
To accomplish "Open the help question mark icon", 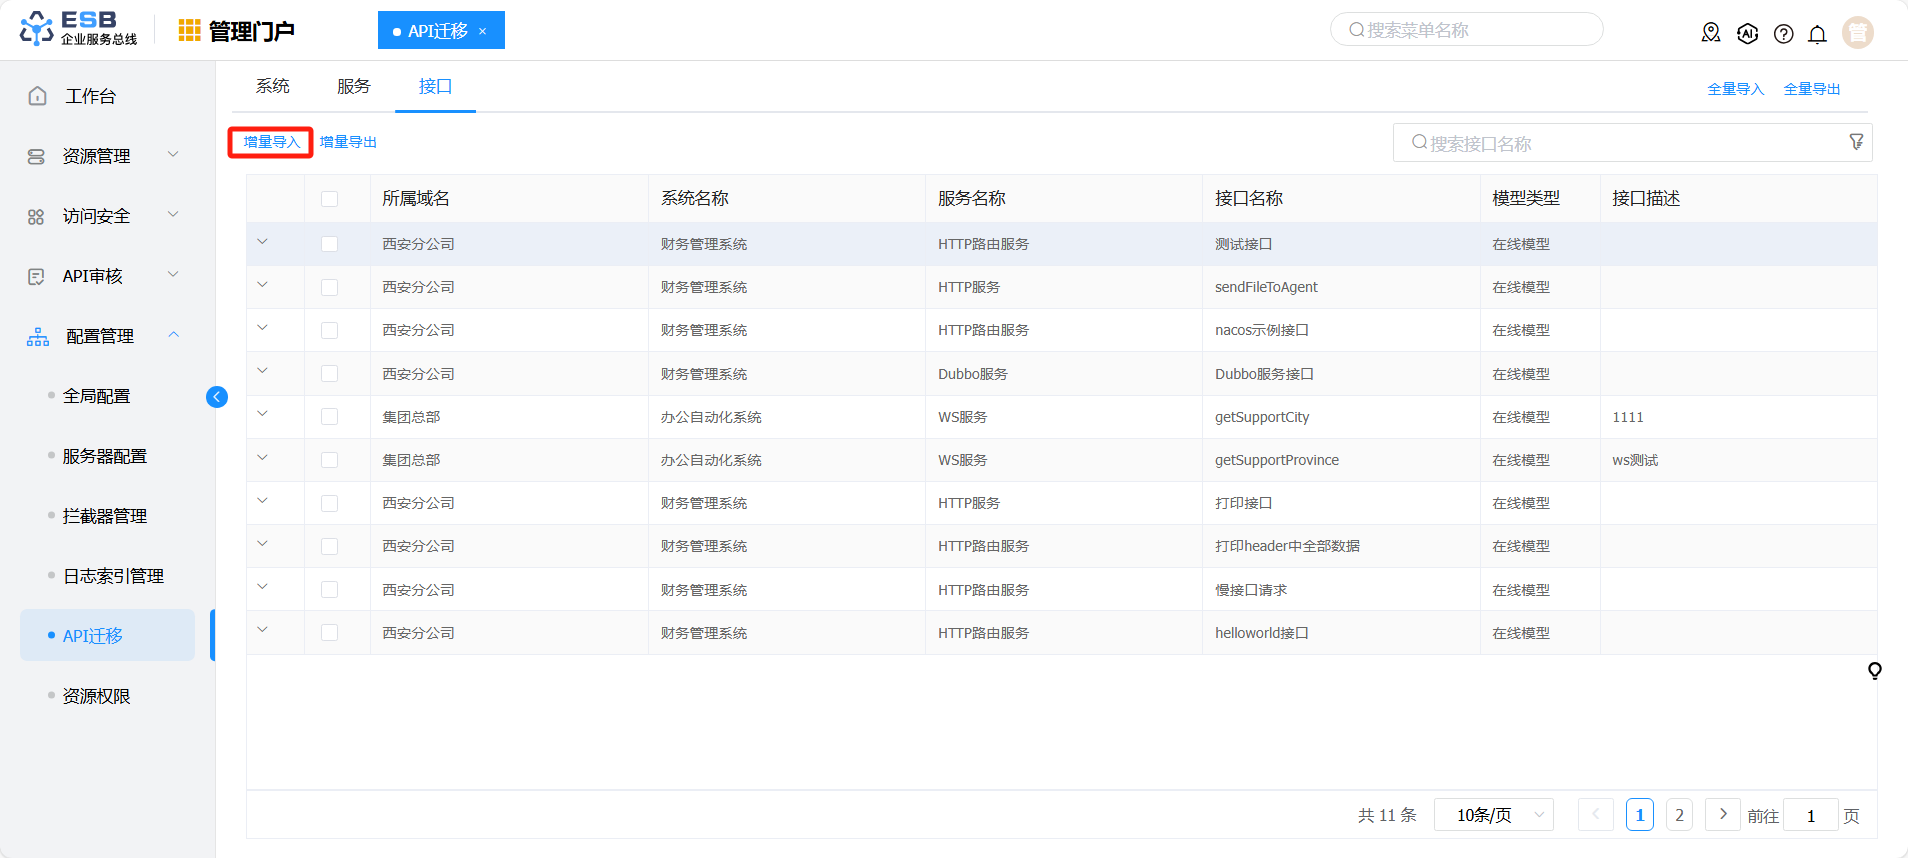I will point(1783,34).
